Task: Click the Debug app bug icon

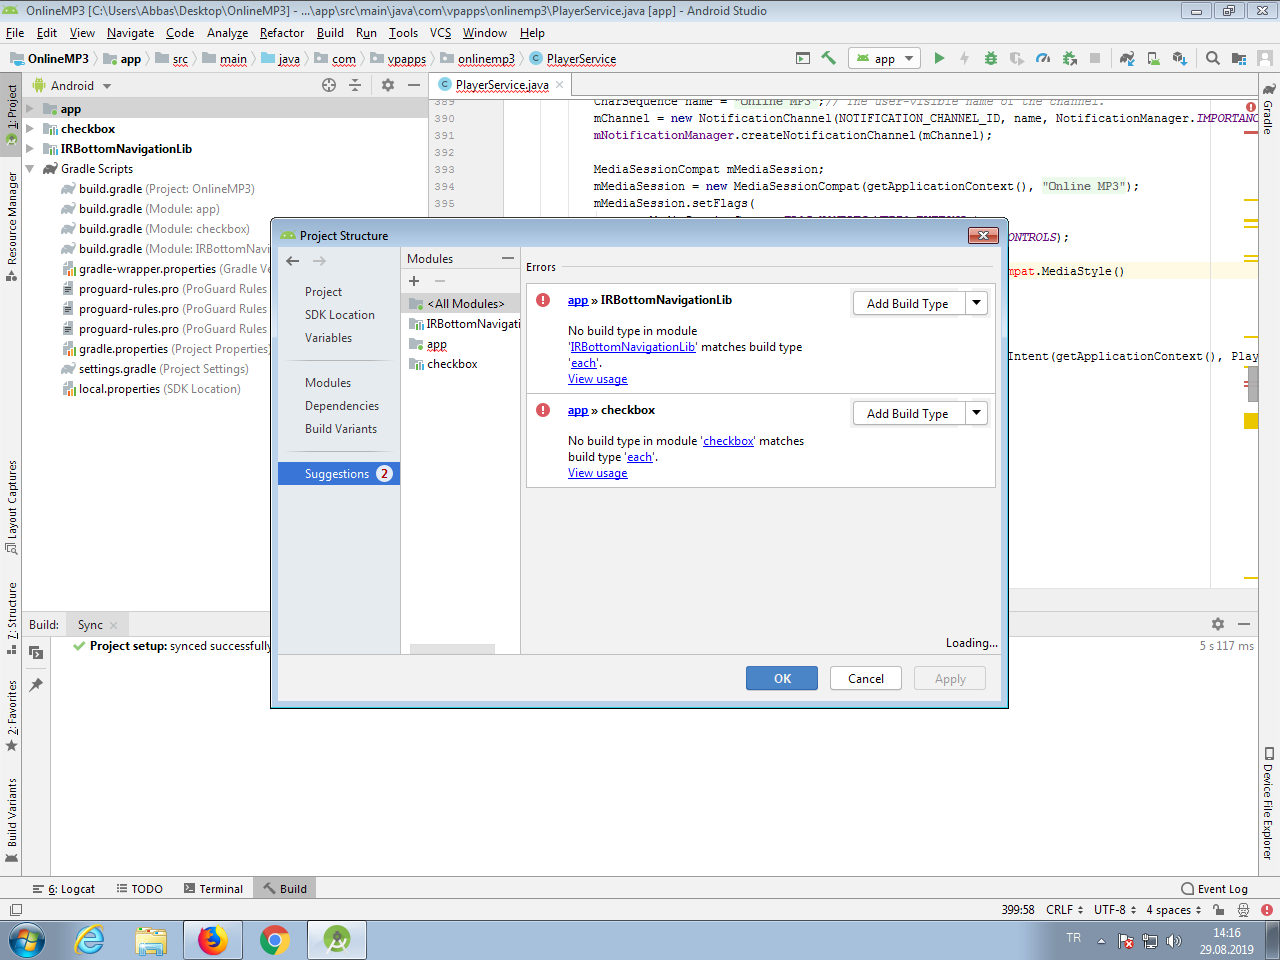Action: (x=991, y=58)
